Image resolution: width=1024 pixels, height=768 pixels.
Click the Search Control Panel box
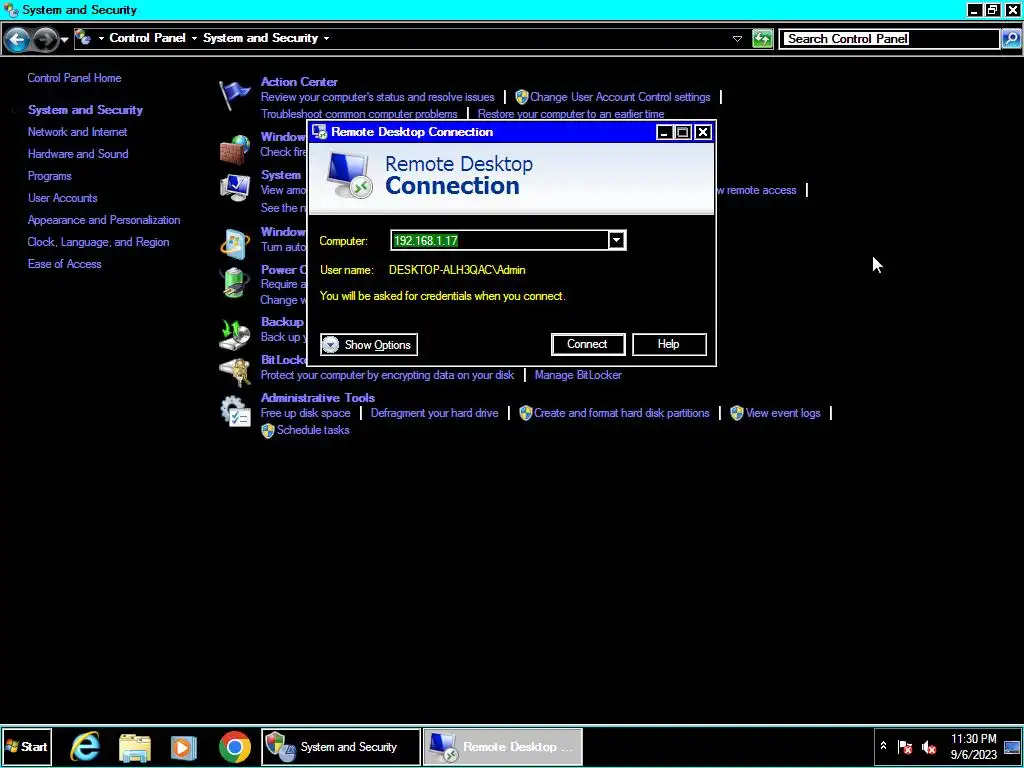click(889, 39)
